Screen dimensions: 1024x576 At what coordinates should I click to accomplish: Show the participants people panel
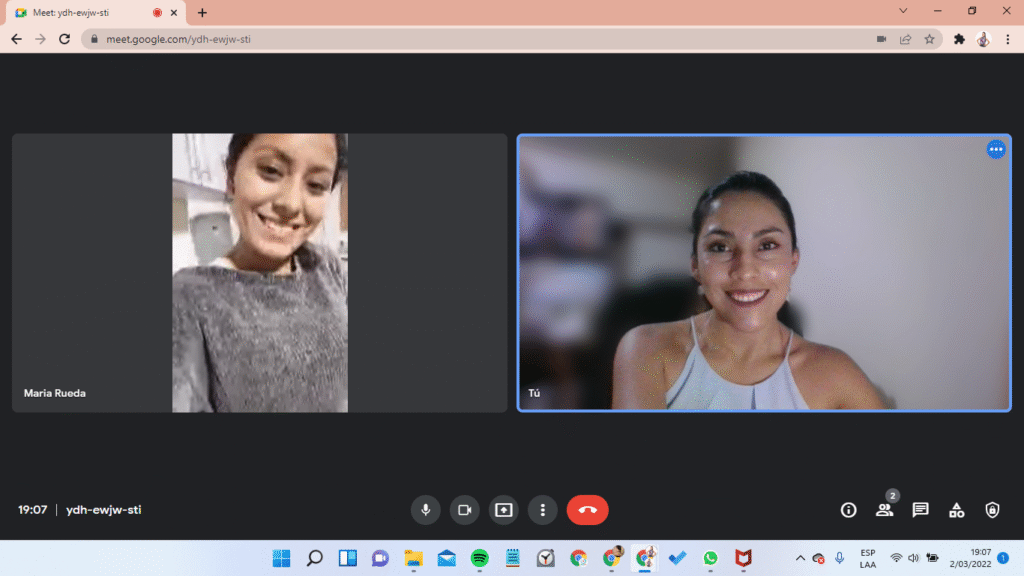tap(884, 510)
